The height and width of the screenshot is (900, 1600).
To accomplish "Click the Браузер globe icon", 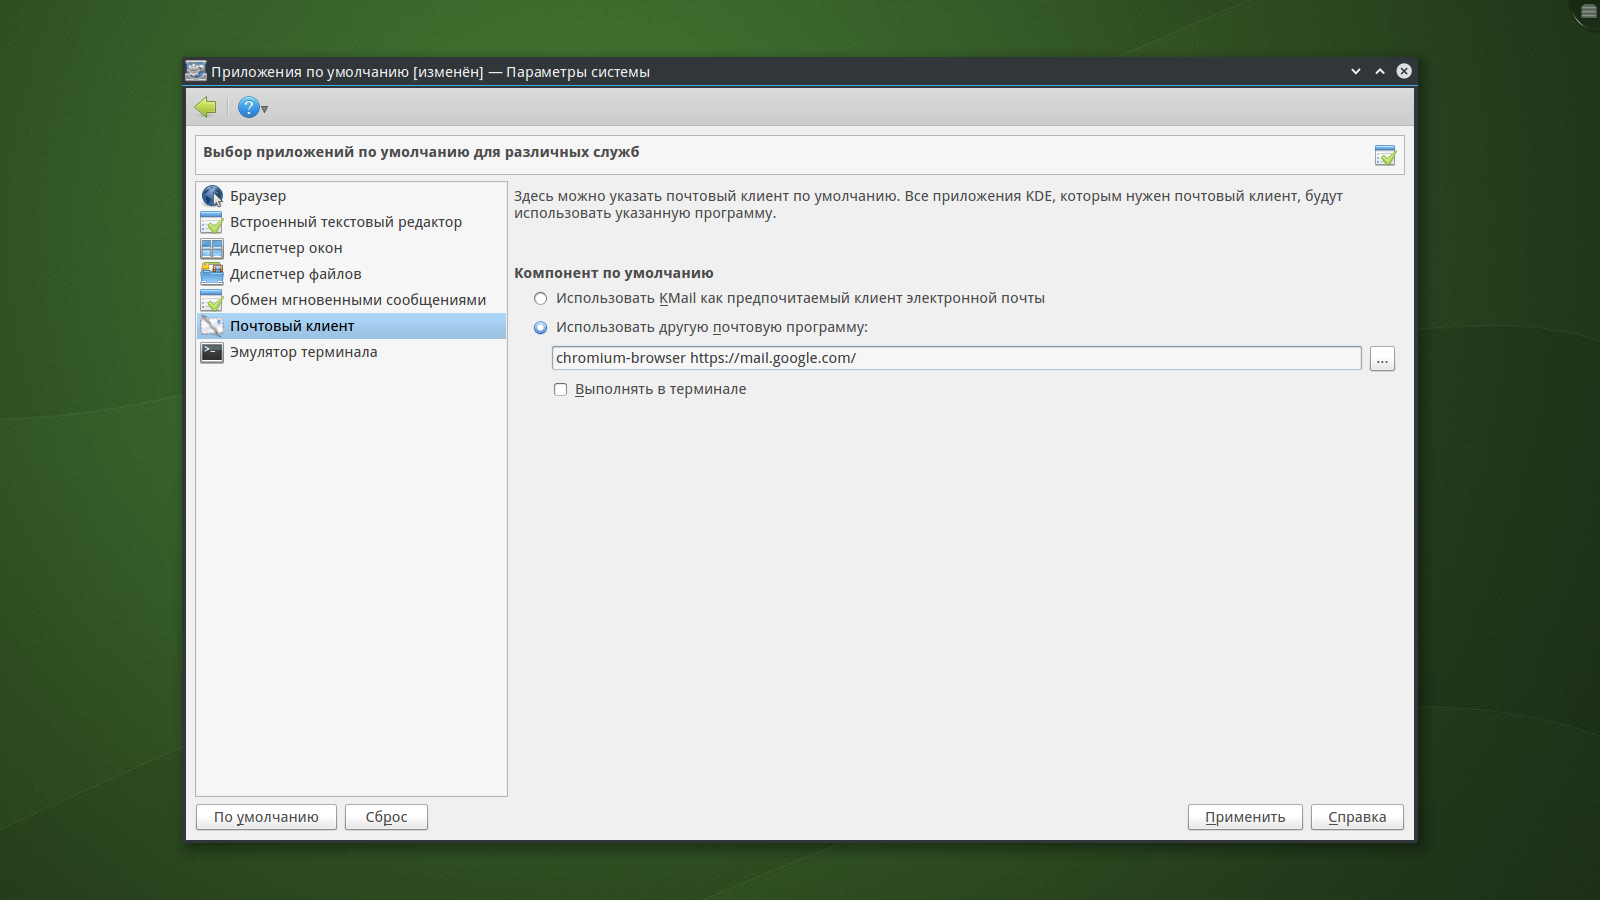I will [x=212, y=196].
